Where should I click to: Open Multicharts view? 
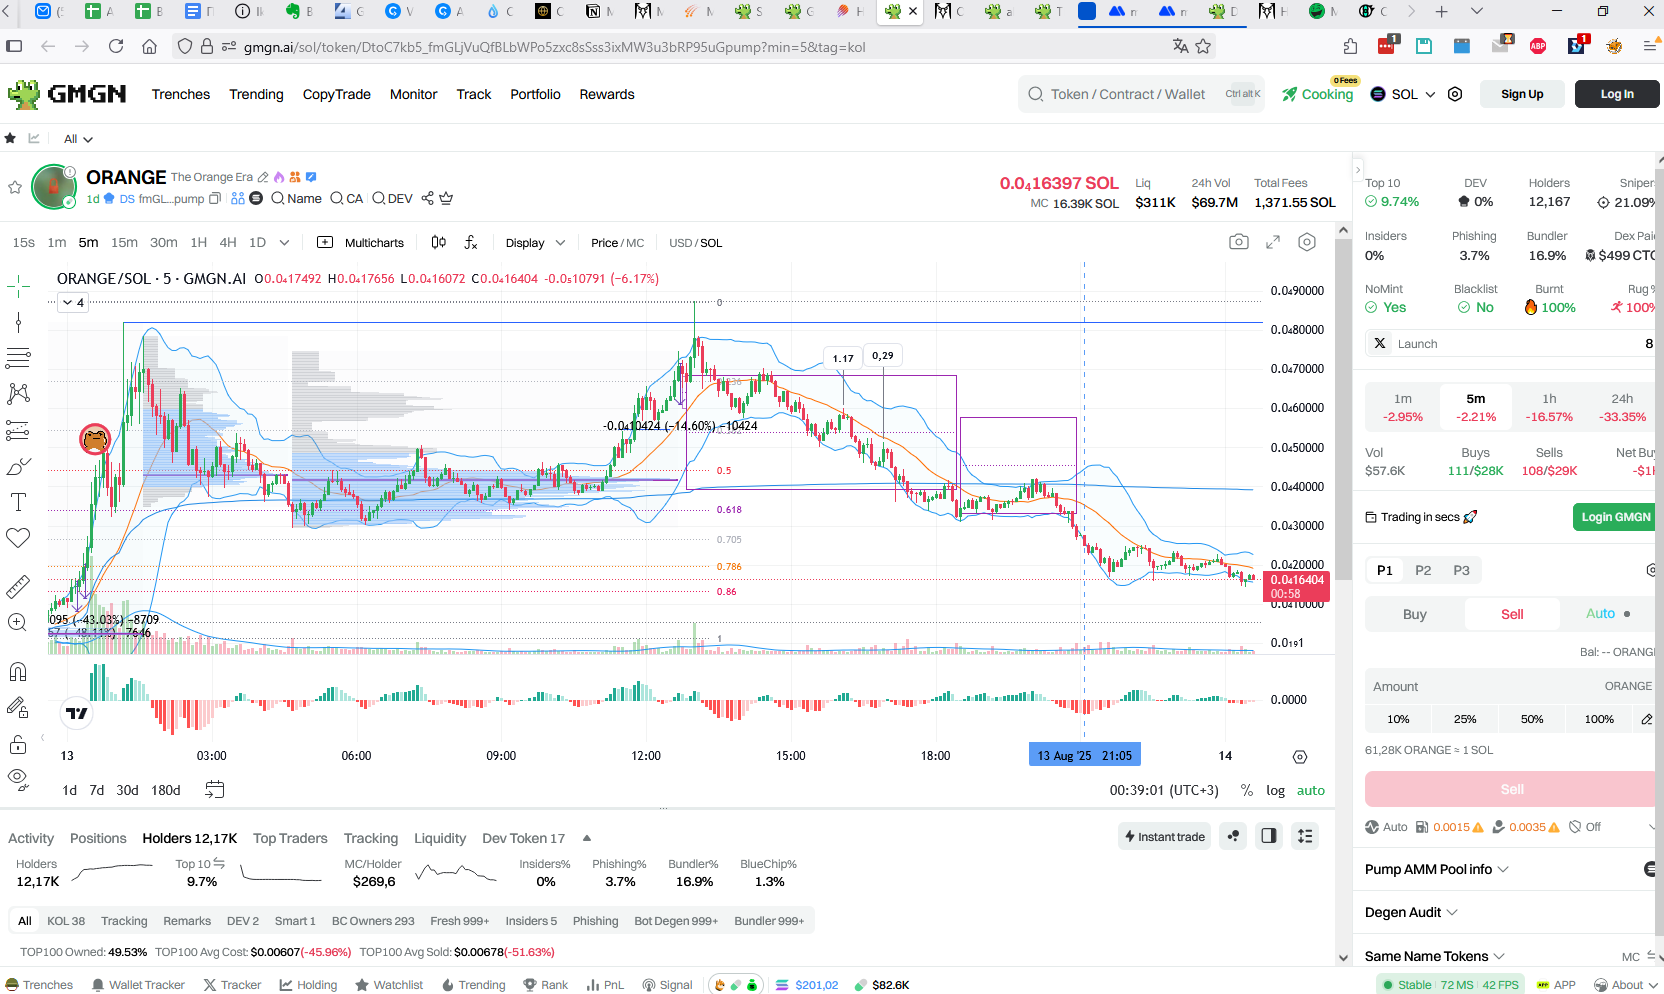click(x=361, y=243)
